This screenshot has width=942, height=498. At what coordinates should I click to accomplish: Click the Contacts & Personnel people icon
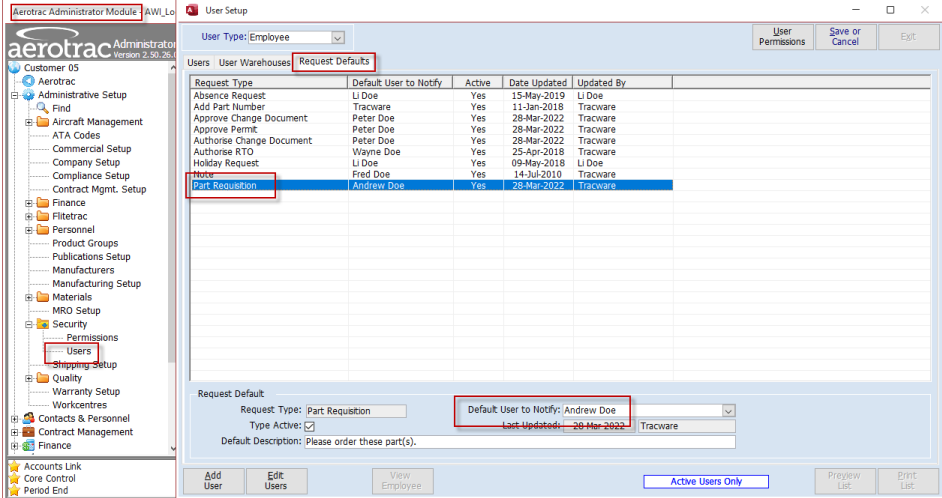(28, 418)
